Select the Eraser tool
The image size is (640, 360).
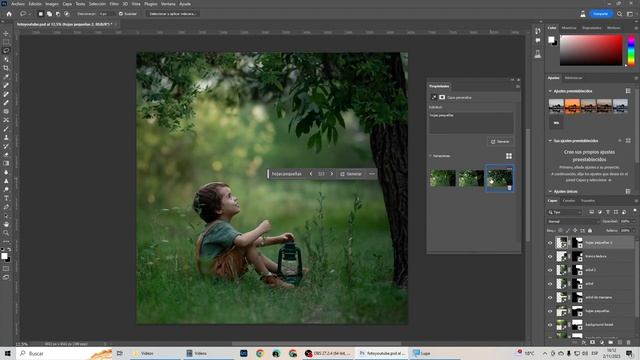[6, 155]
